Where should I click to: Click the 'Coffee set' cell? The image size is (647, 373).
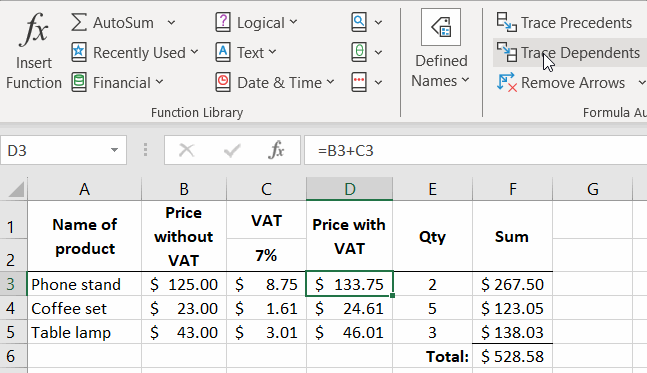pyautogui.click(x=85, y=308)
